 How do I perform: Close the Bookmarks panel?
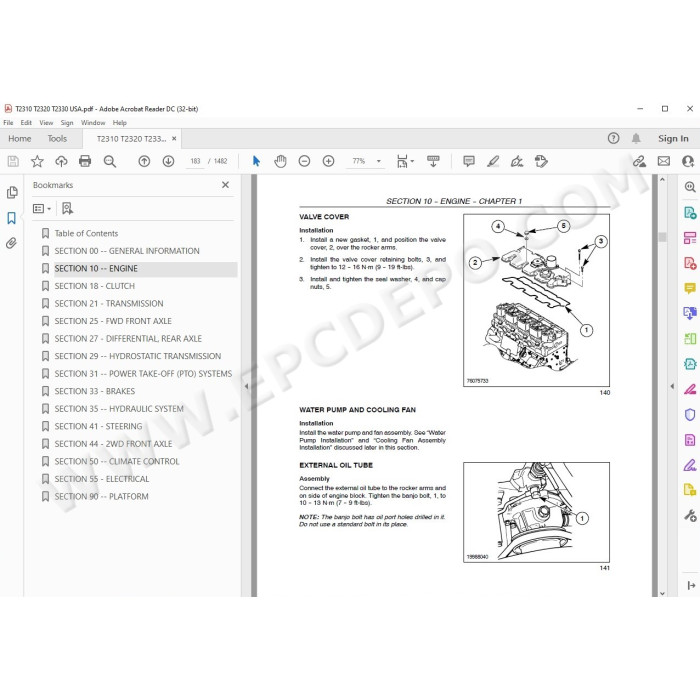click(225, 185)
